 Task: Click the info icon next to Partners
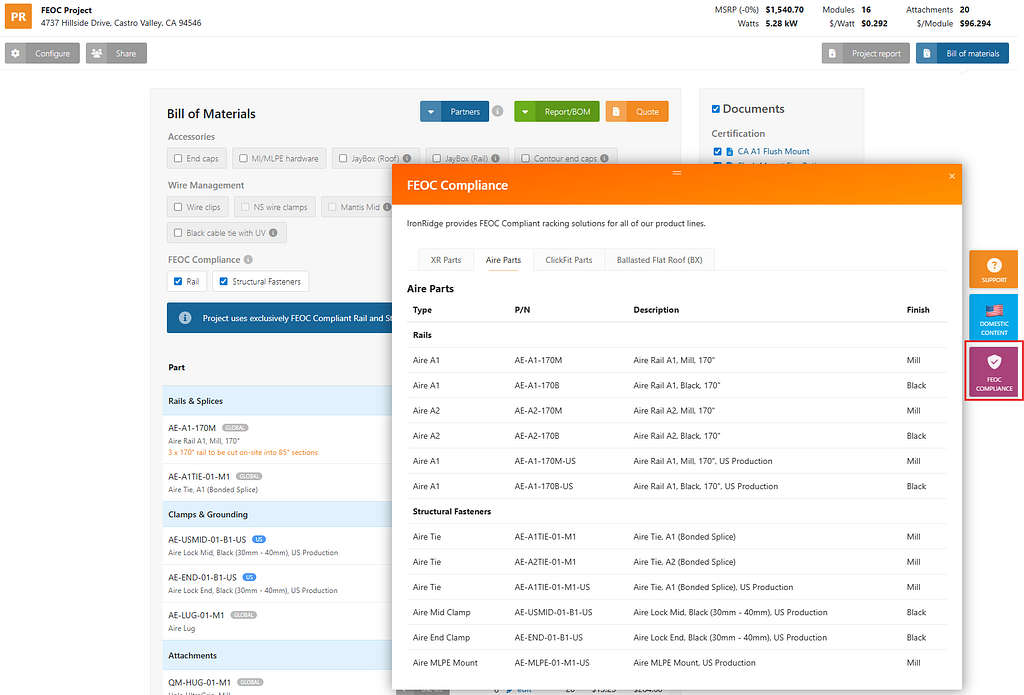point(497,112)
